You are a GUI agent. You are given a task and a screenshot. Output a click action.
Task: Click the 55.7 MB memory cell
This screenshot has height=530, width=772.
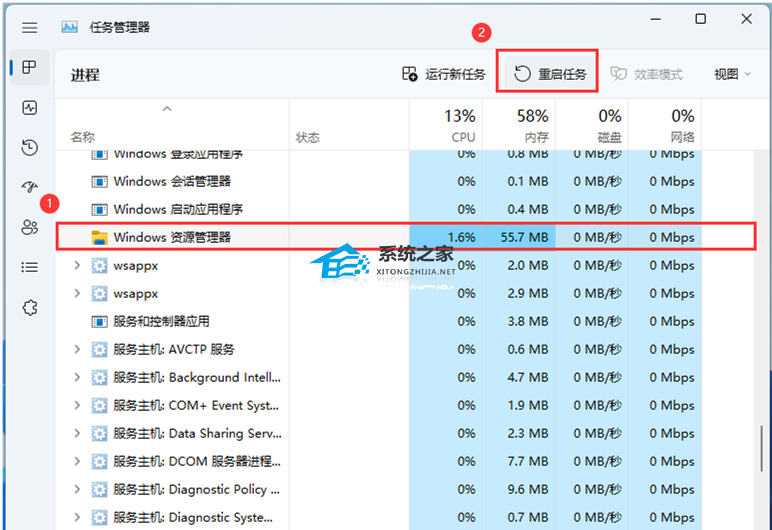click(x=519, y=237)
